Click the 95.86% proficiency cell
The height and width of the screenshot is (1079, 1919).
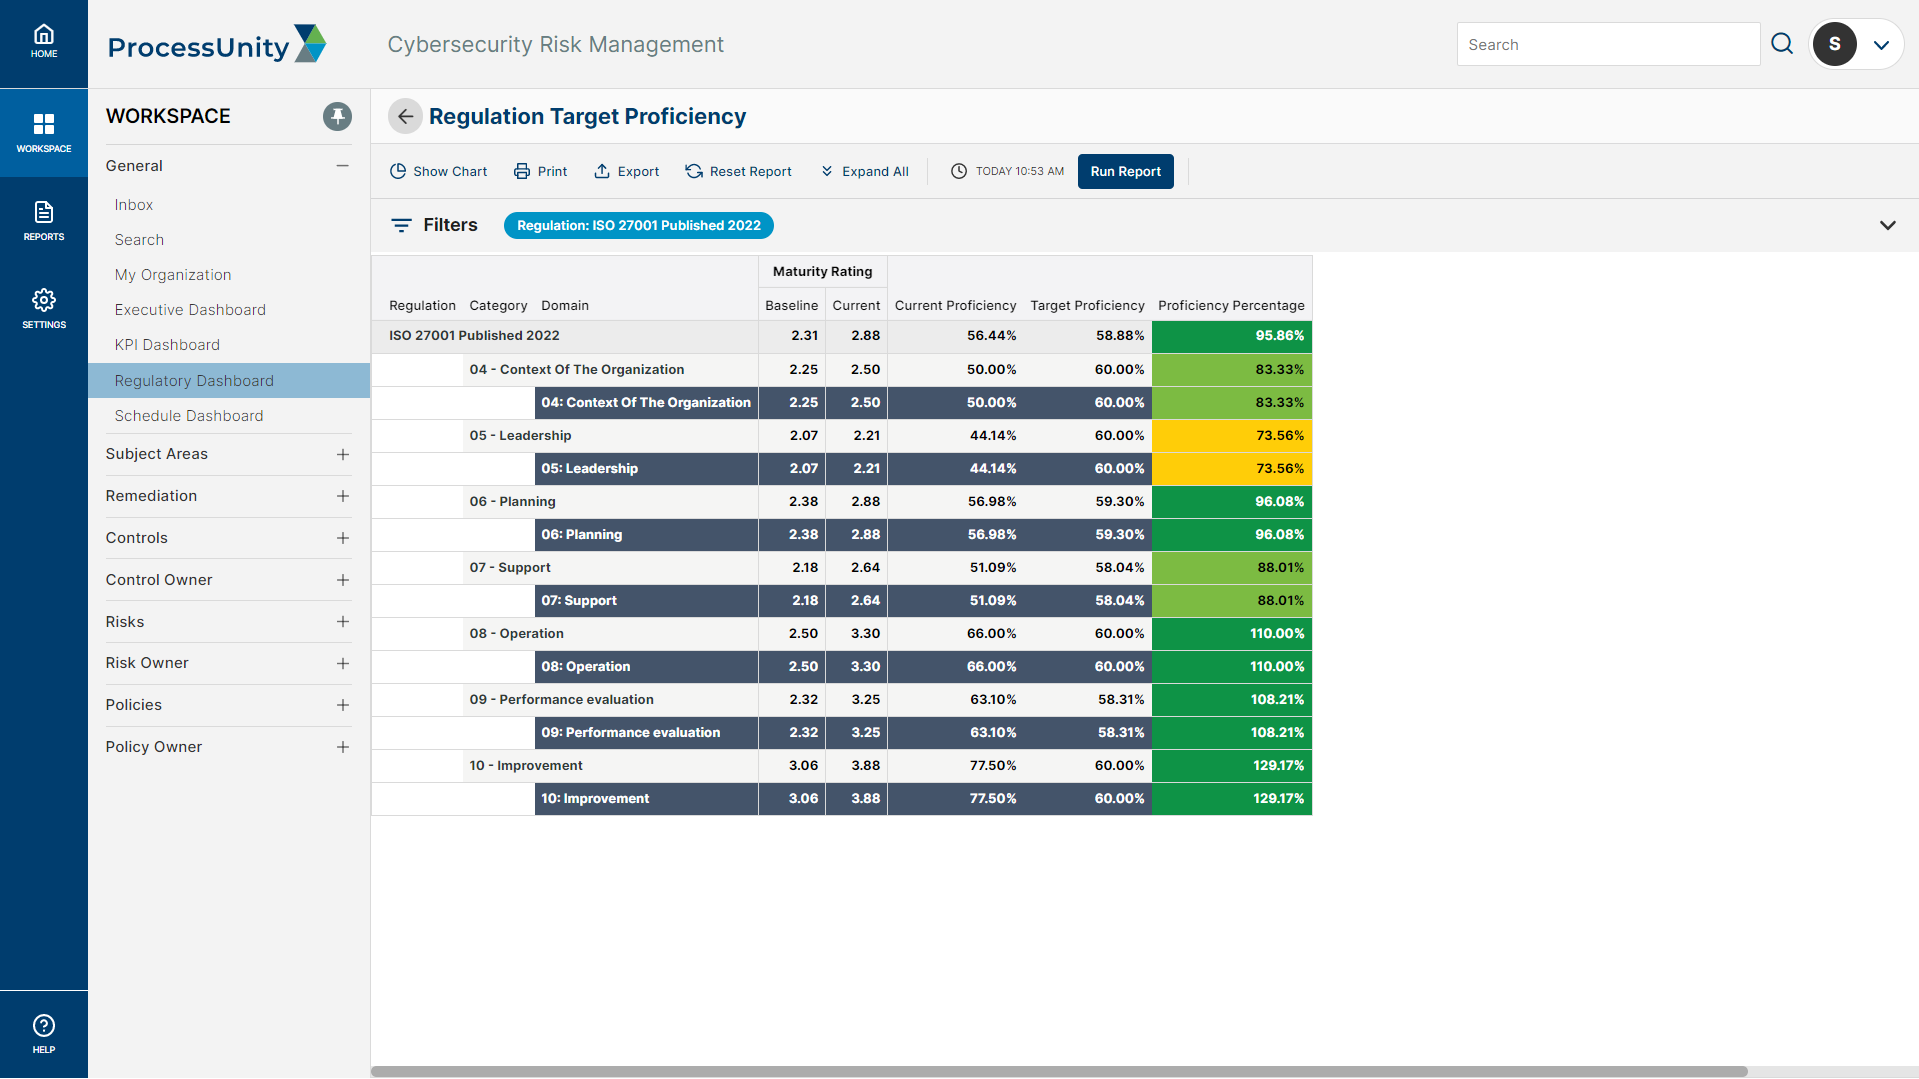pos(1231,336)
